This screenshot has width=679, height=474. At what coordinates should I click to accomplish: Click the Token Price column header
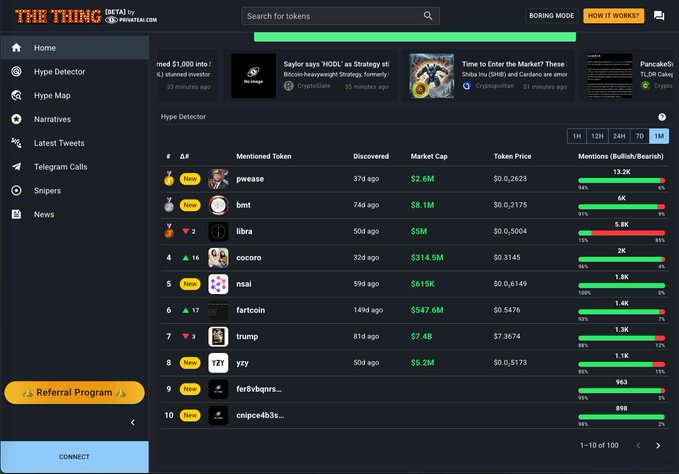pos(512,156)
